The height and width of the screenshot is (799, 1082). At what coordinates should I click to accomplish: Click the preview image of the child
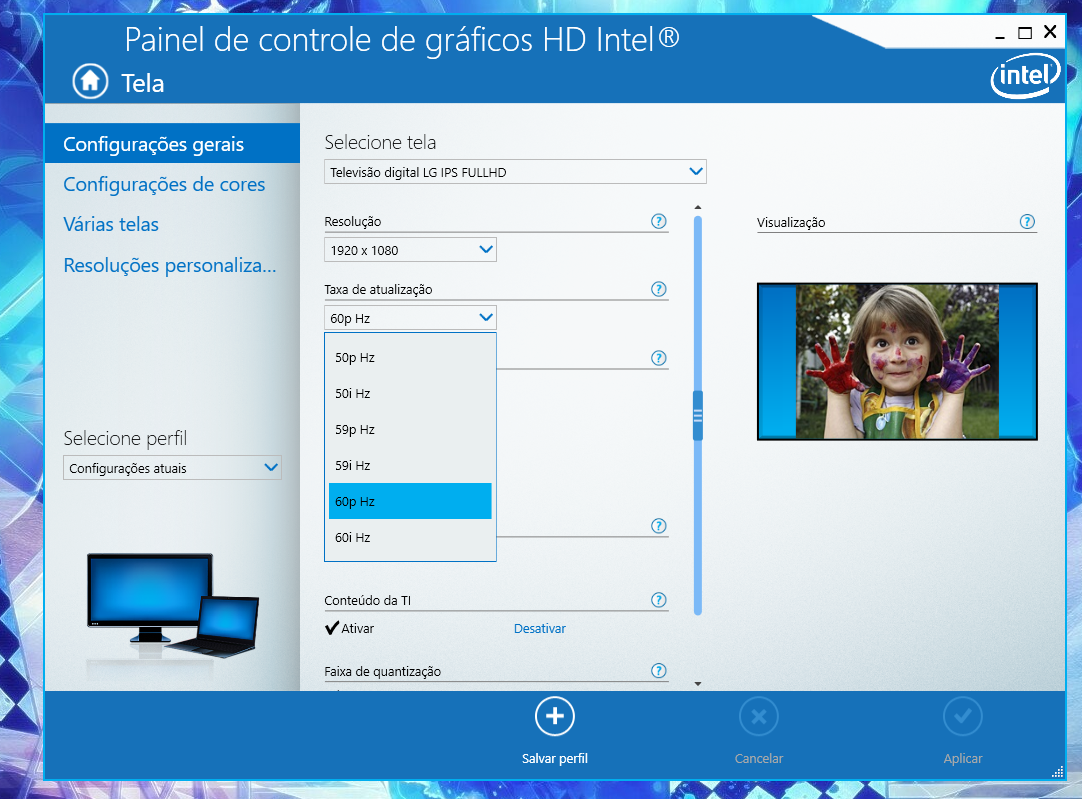[x=897, y=362]
